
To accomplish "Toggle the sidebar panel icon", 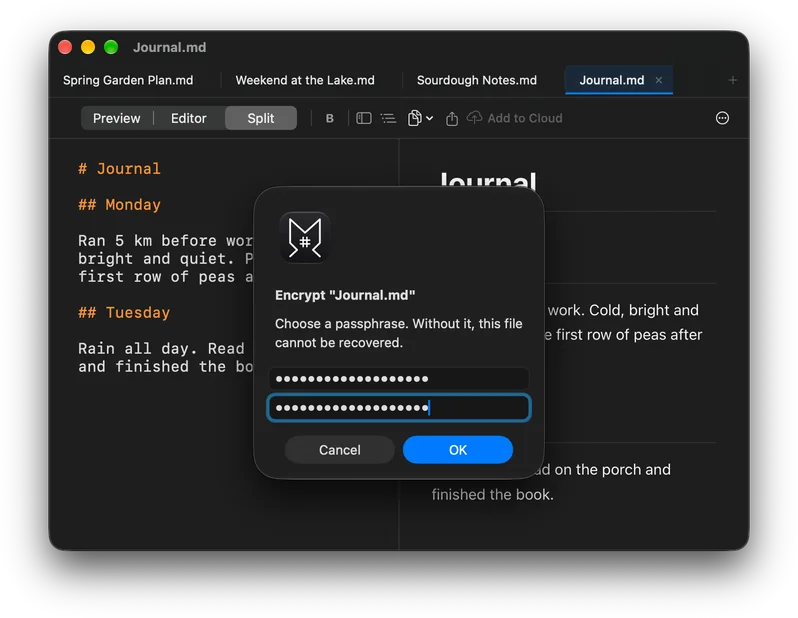I will point(363,118).
